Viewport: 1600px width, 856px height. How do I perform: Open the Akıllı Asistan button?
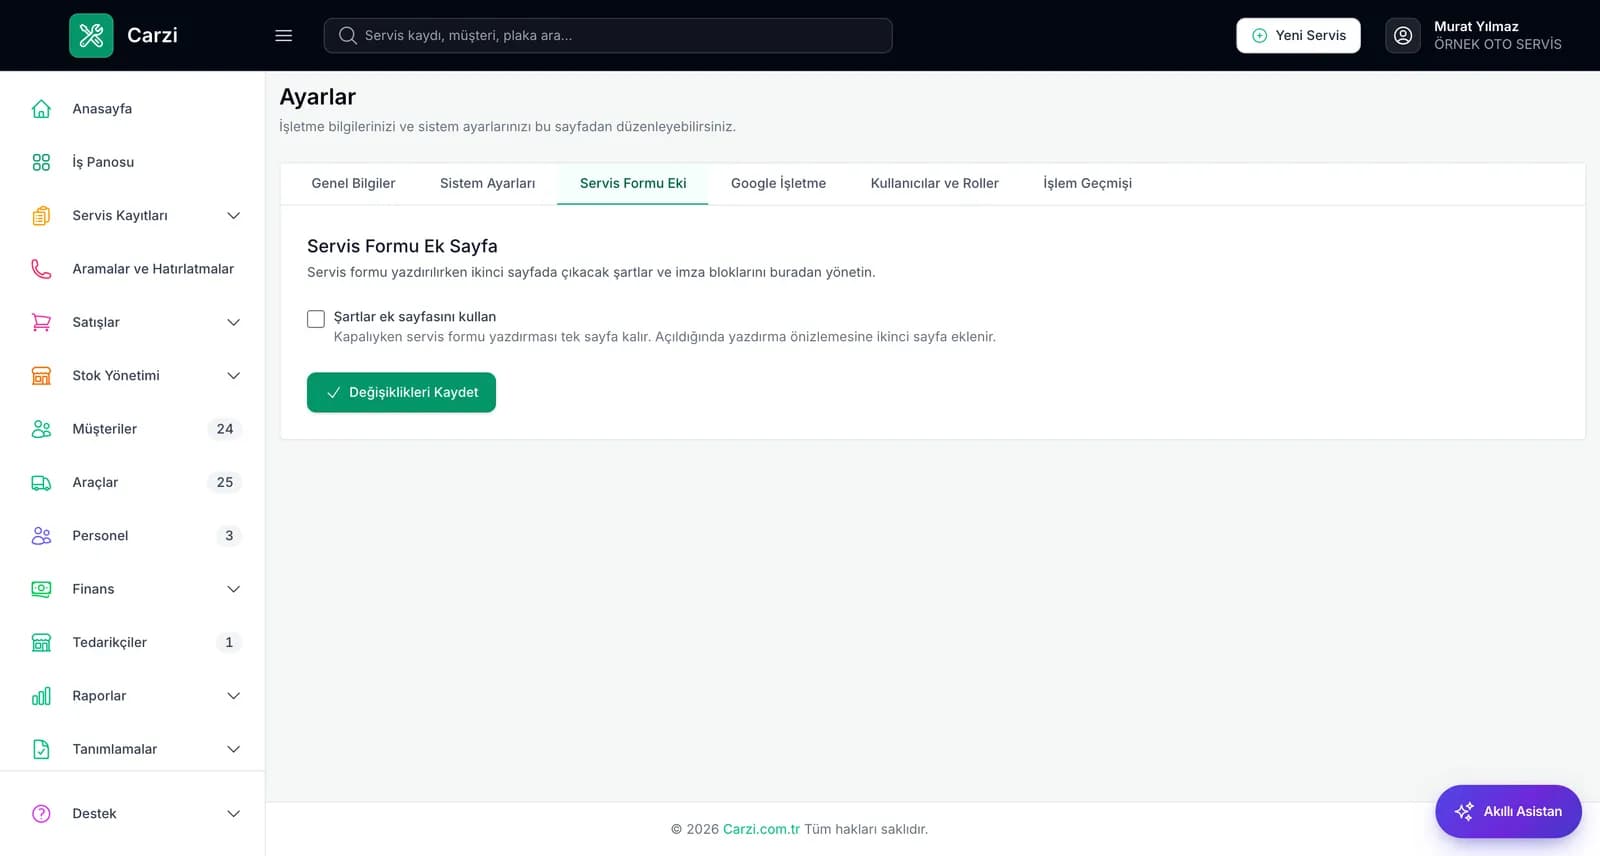(x=1508, y=811)
